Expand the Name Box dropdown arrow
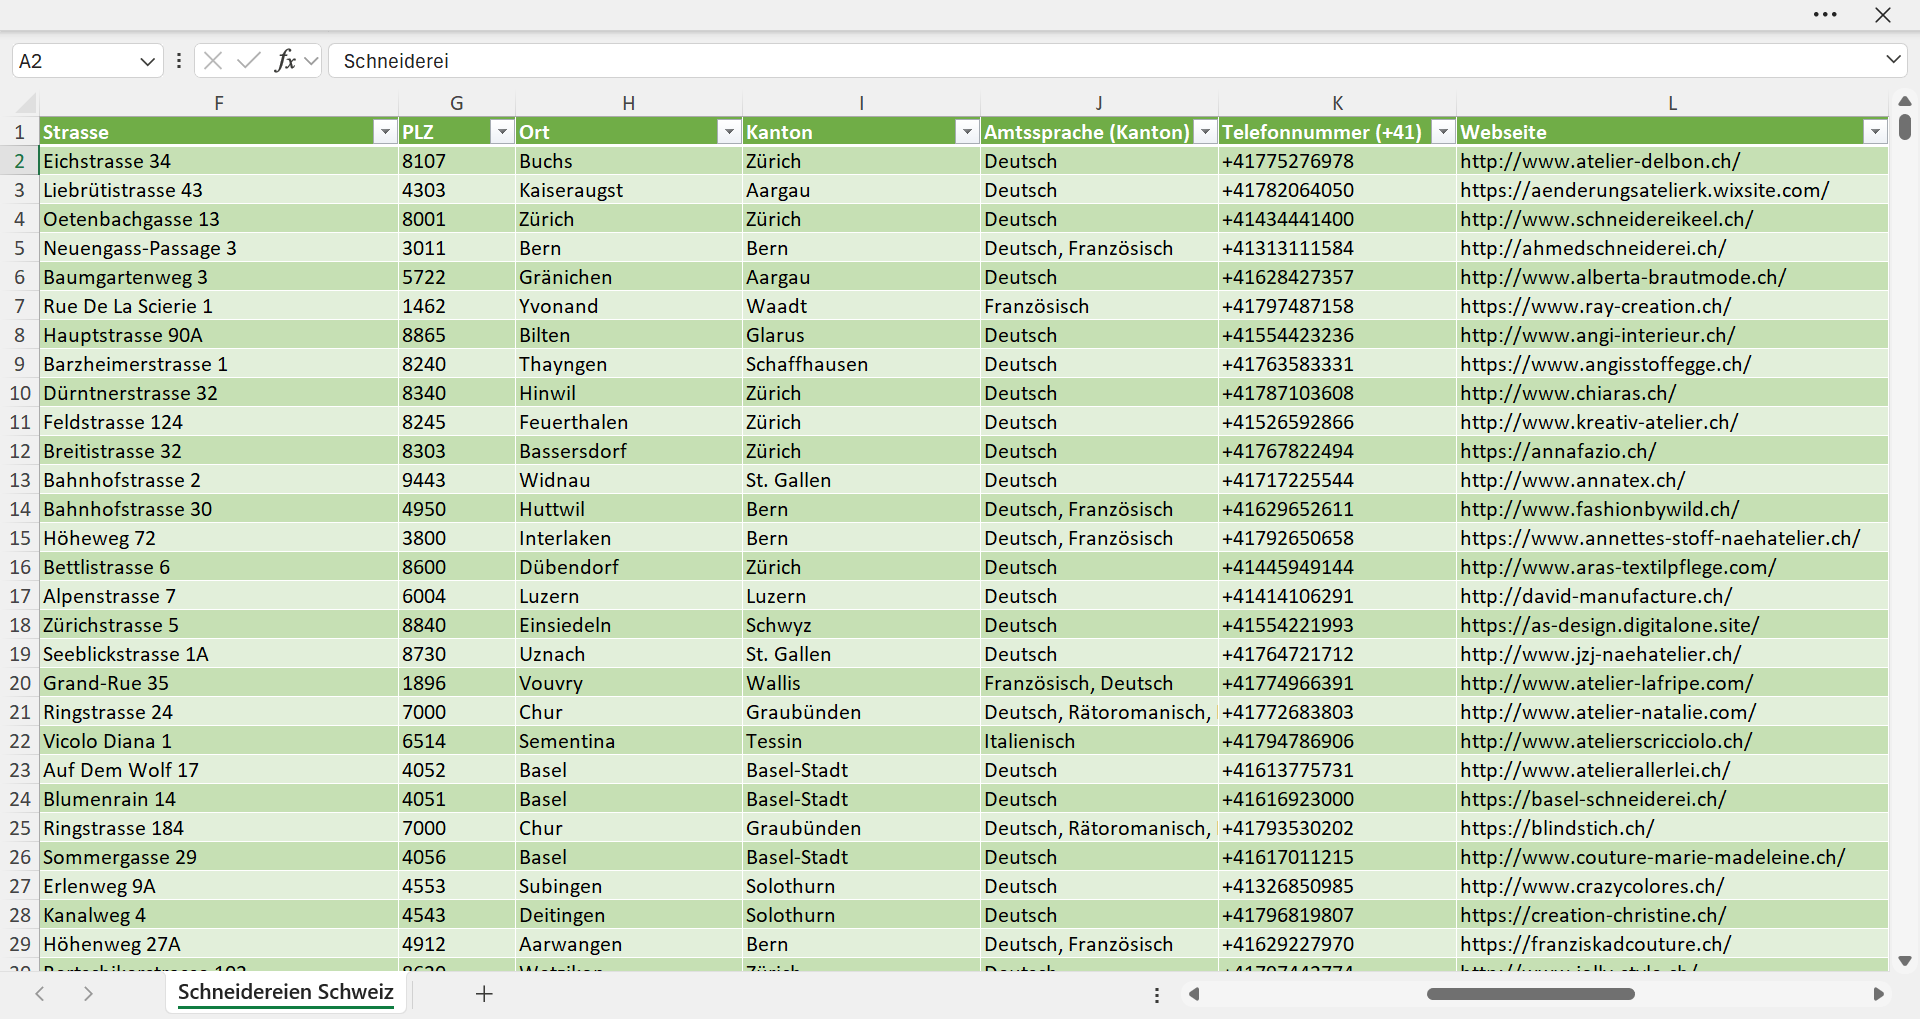Image resolution: width=1920 pixels, height=1019 pixels. pos(147,61)
